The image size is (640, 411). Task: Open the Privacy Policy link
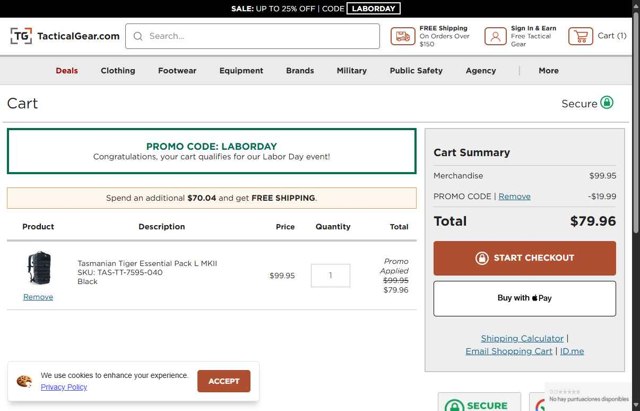point(64,387)
